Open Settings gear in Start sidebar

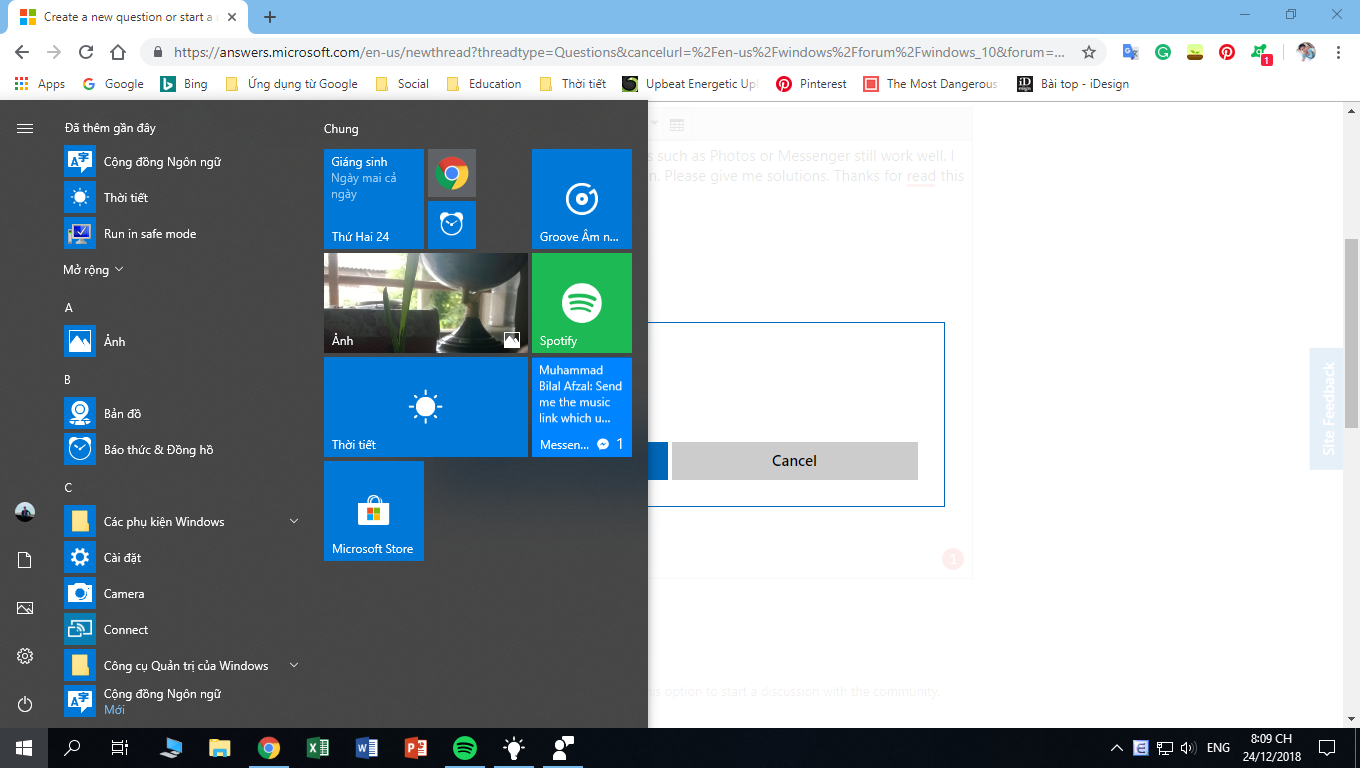[x=25, y=656]
